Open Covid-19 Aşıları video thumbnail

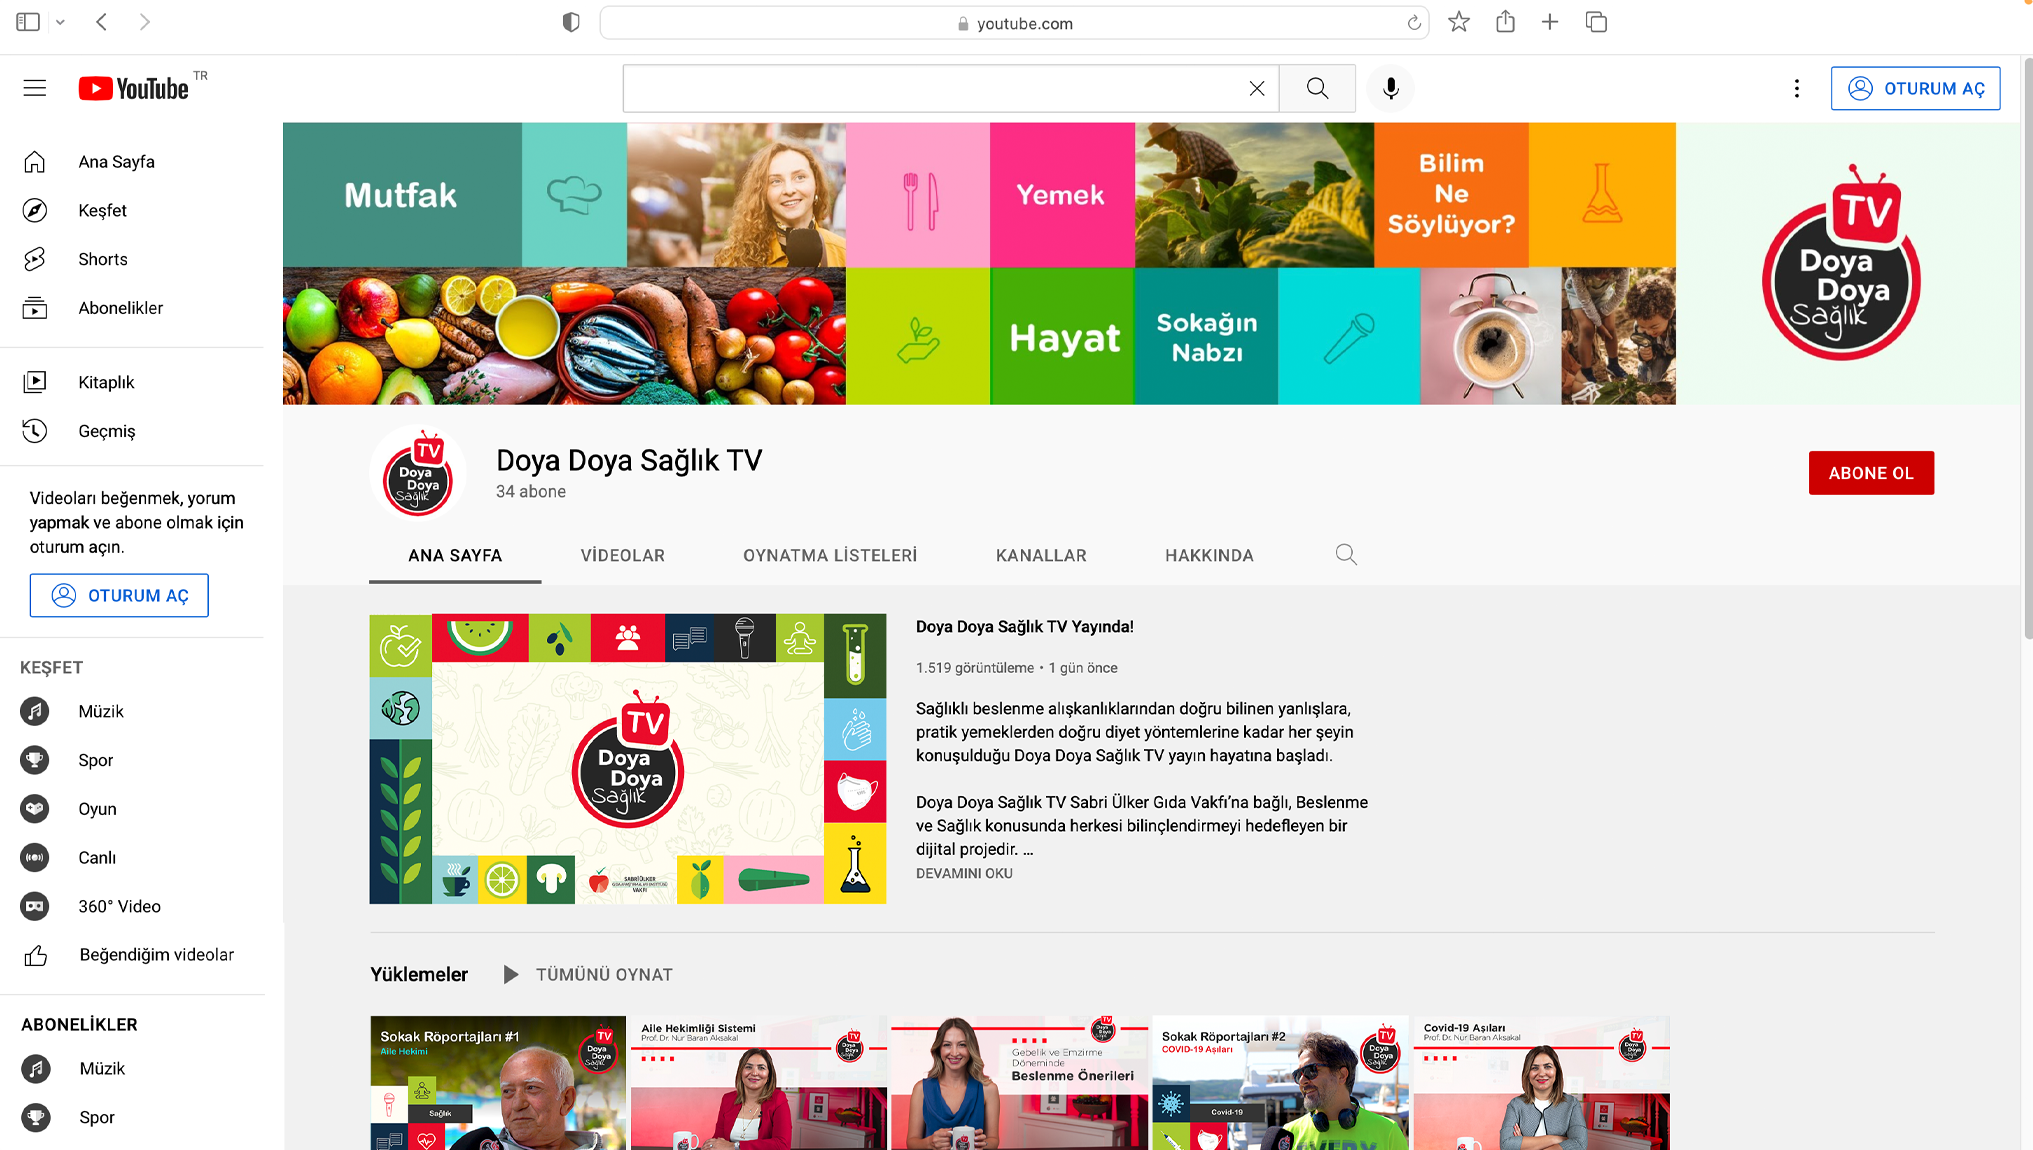(1541, 1083)
